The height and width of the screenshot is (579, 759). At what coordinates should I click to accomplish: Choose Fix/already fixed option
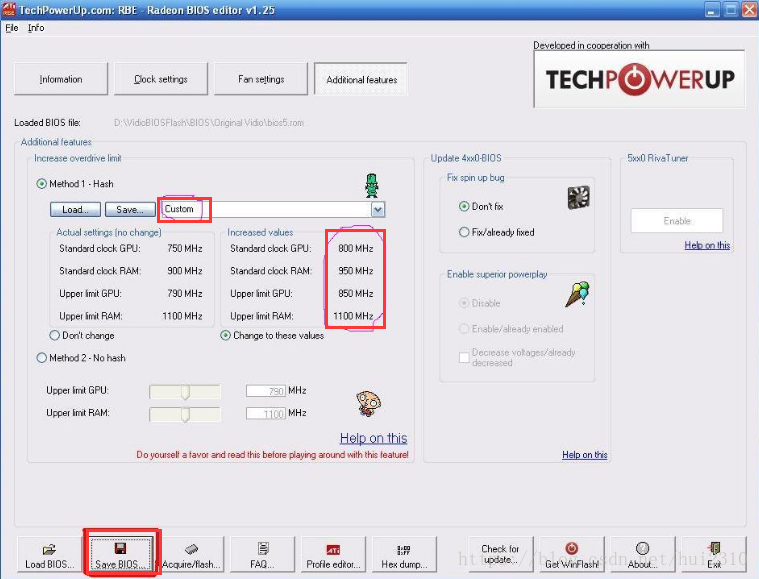coord(464,232)
